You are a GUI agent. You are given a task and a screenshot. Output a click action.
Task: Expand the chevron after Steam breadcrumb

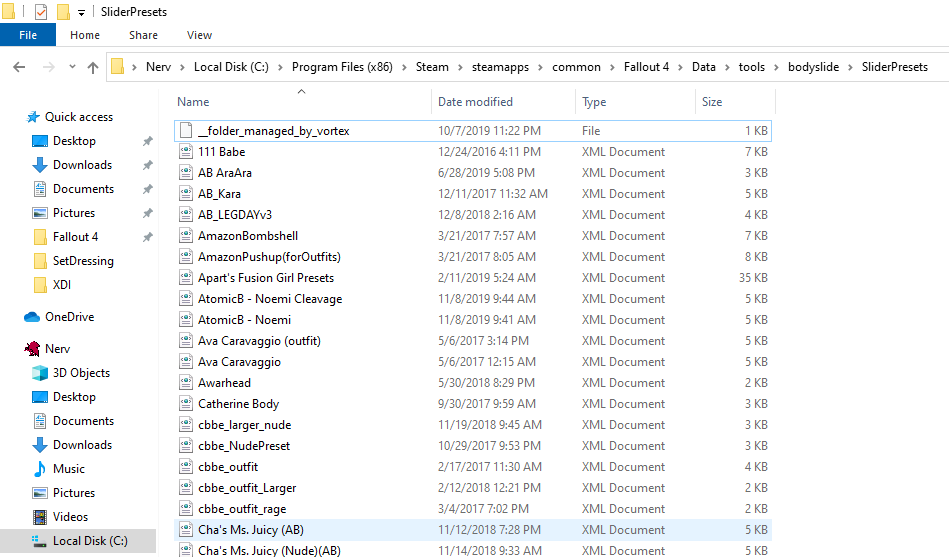(460, 67)
